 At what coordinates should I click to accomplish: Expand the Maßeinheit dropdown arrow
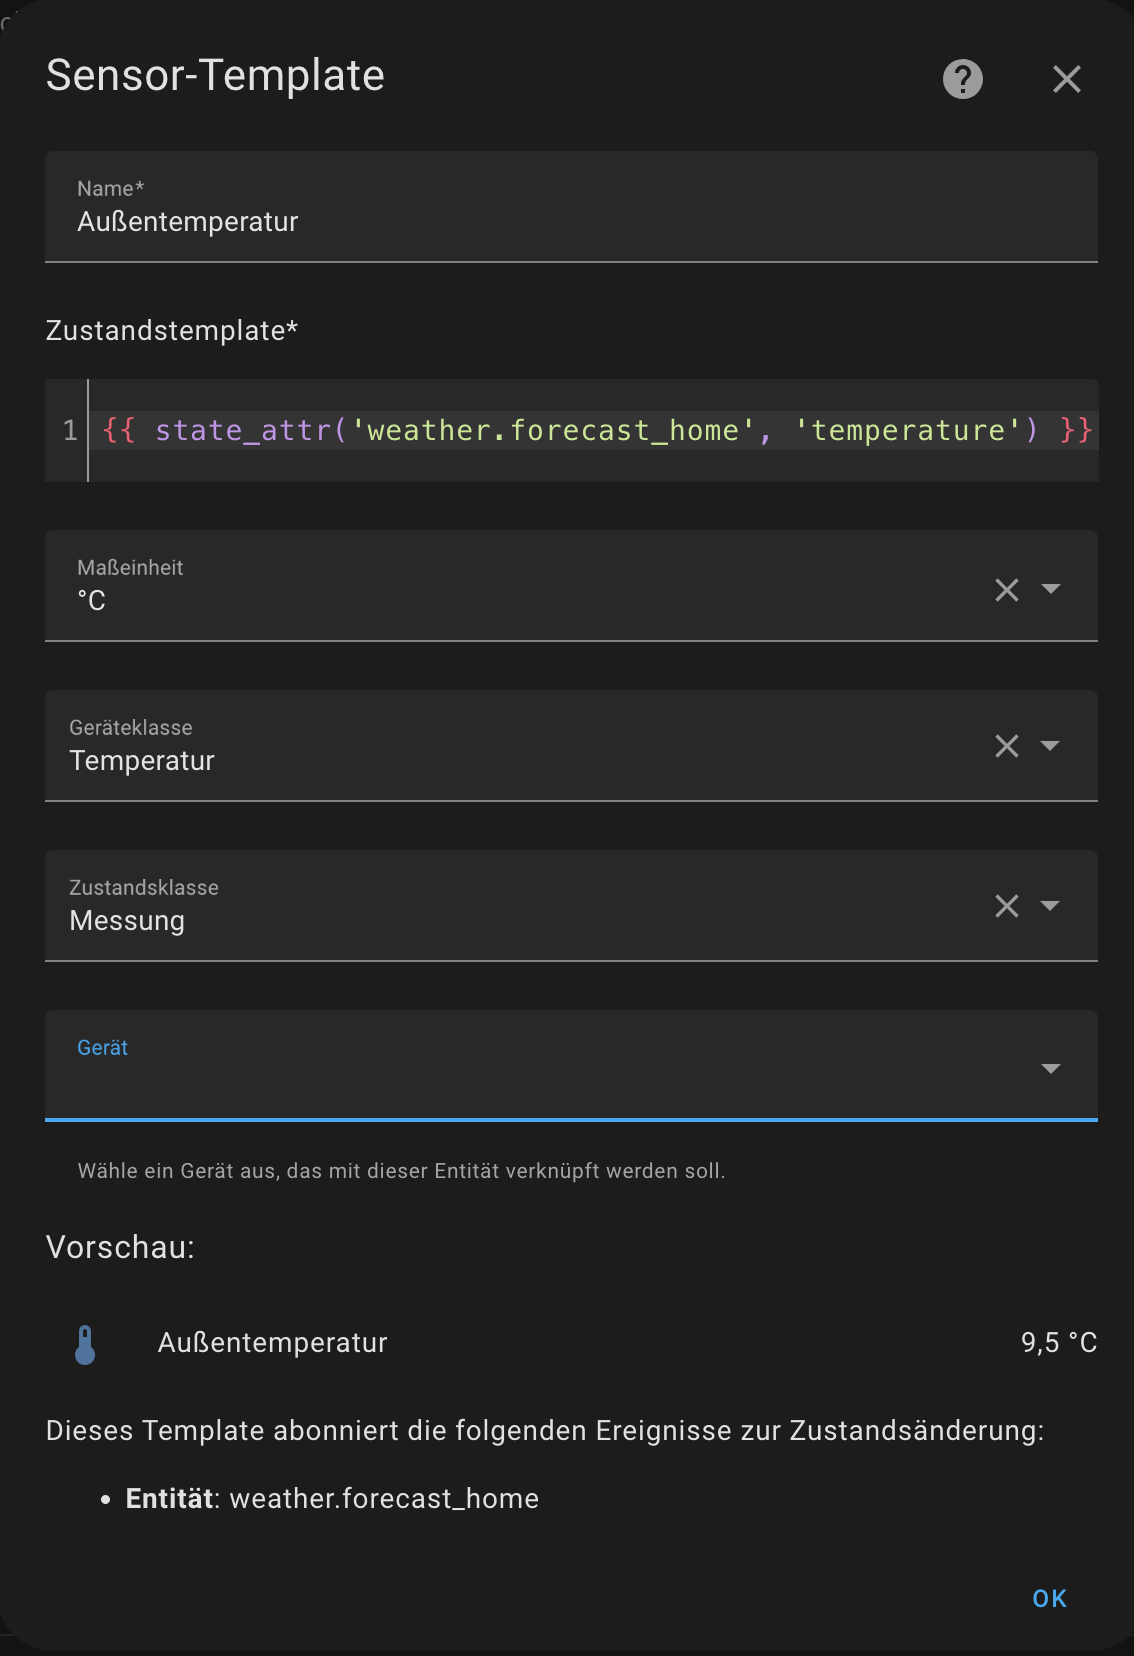pos(1051,588)
